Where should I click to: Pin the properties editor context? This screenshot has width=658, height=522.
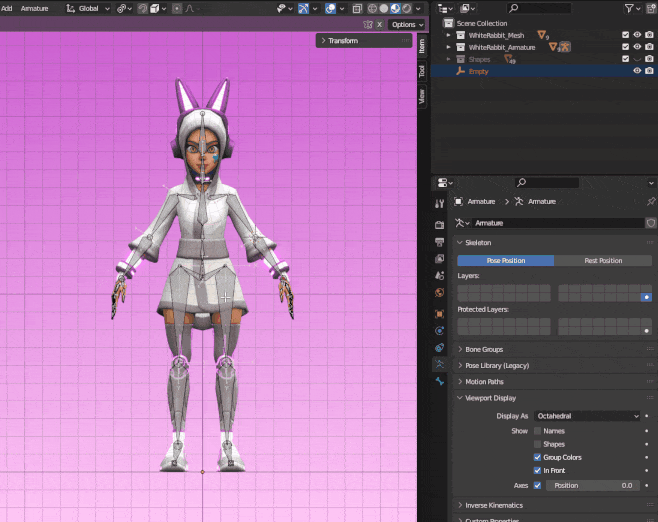tap(651, 201)
